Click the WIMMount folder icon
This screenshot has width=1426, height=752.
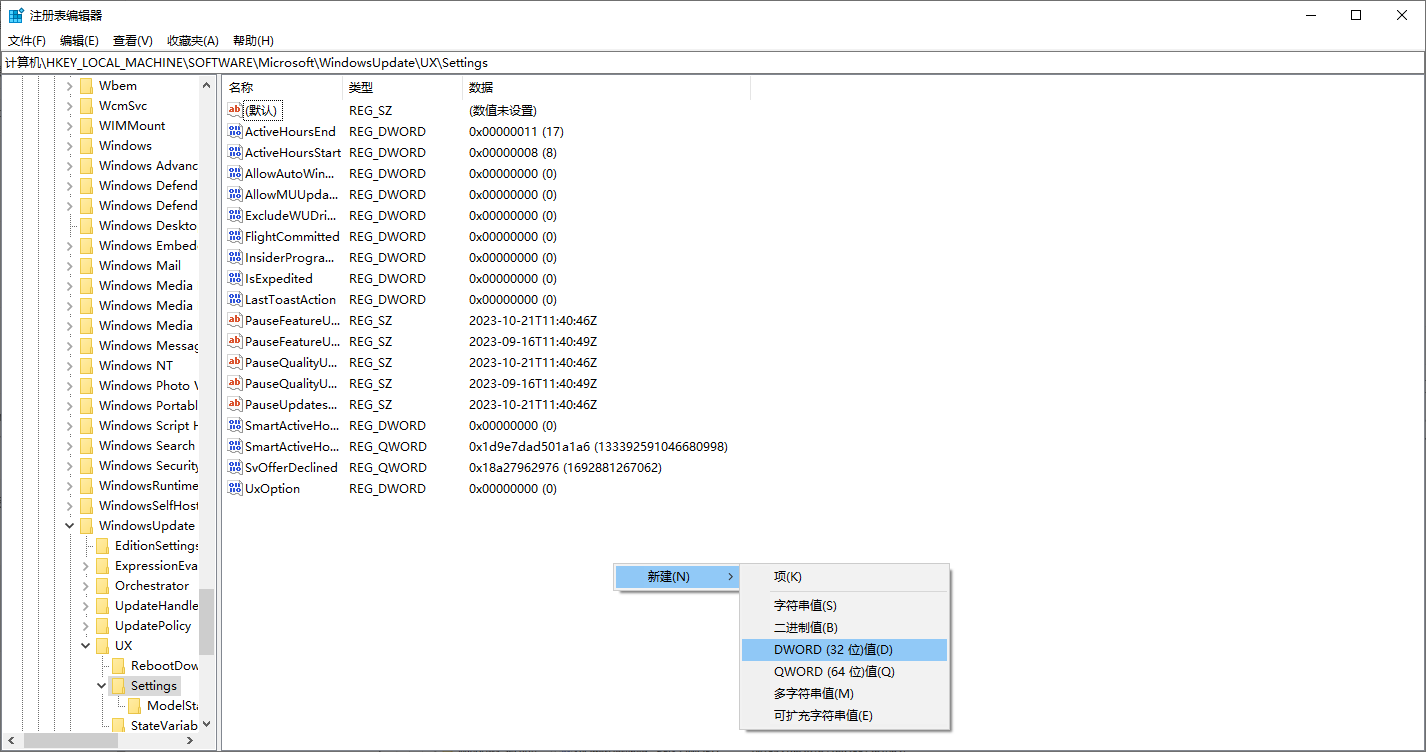tap(86, 125)
